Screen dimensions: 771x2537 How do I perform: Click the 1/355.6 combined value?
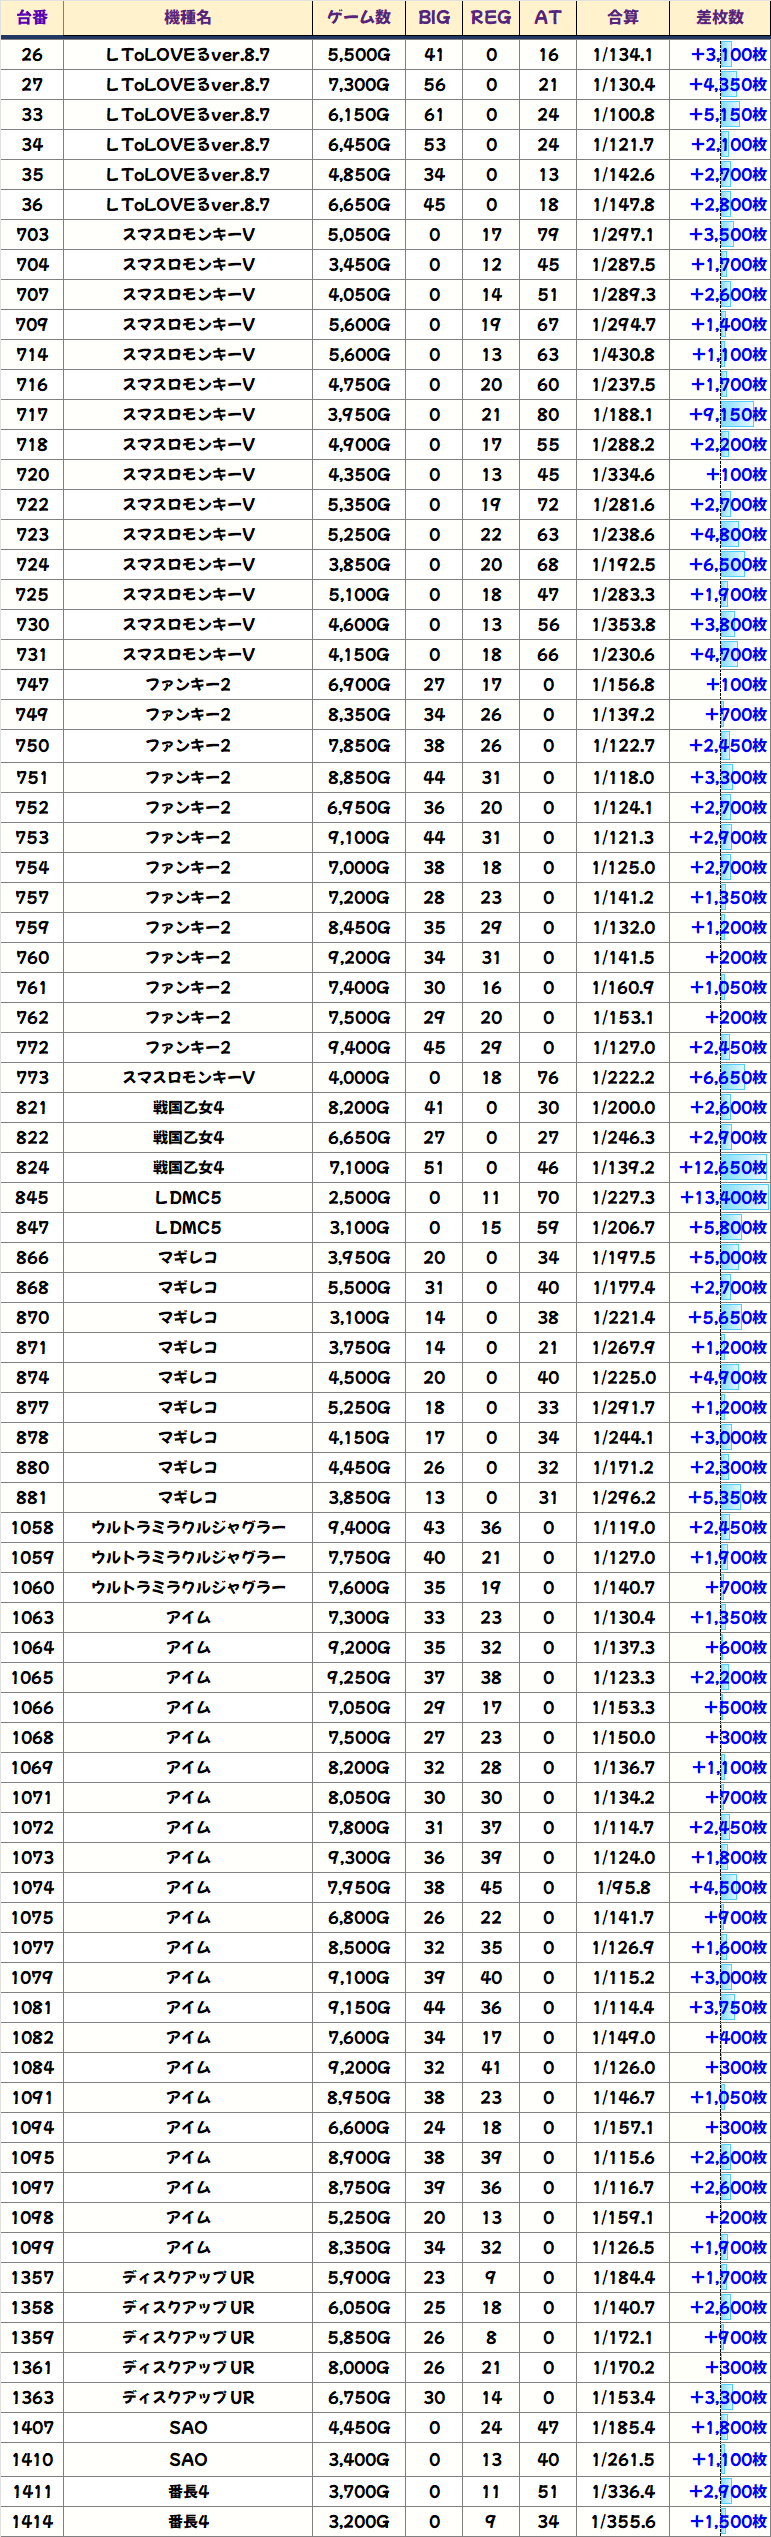[x=623, y=2522]
